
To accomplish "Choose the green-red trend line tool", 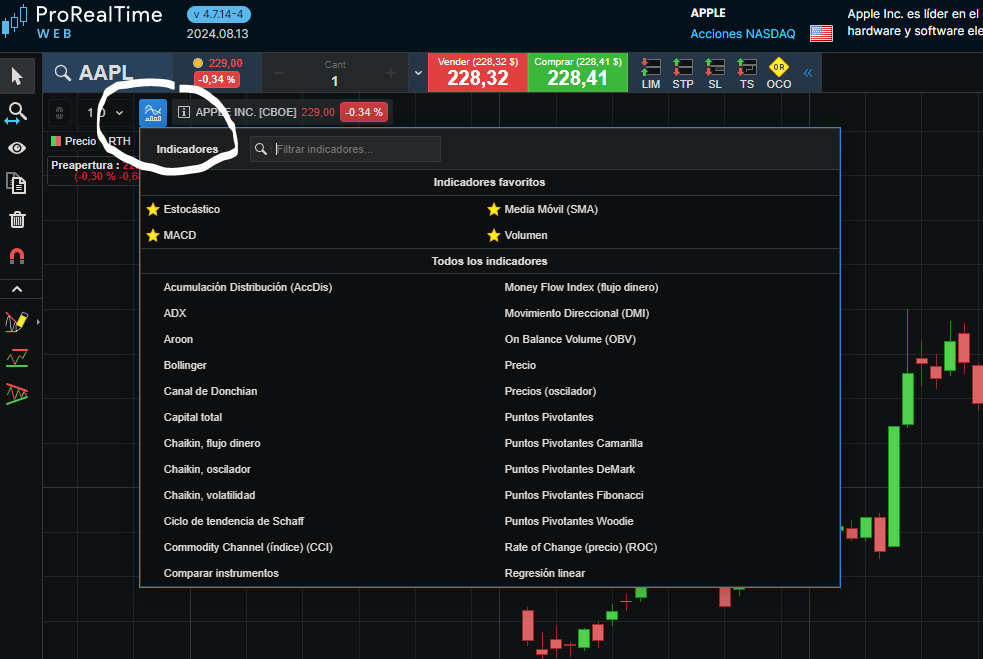I will coord(17,358).
